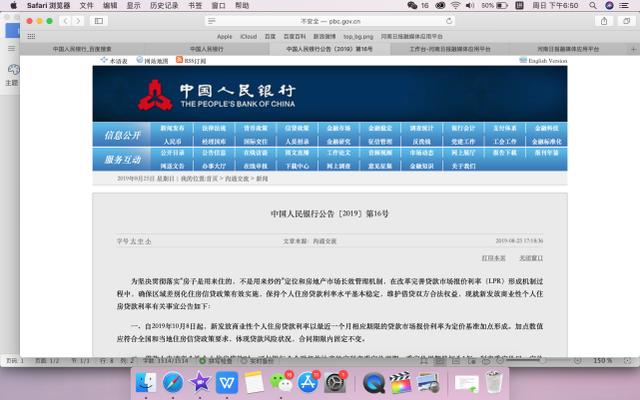Open 办事大厅 navigation item

[x=214, y=166]
